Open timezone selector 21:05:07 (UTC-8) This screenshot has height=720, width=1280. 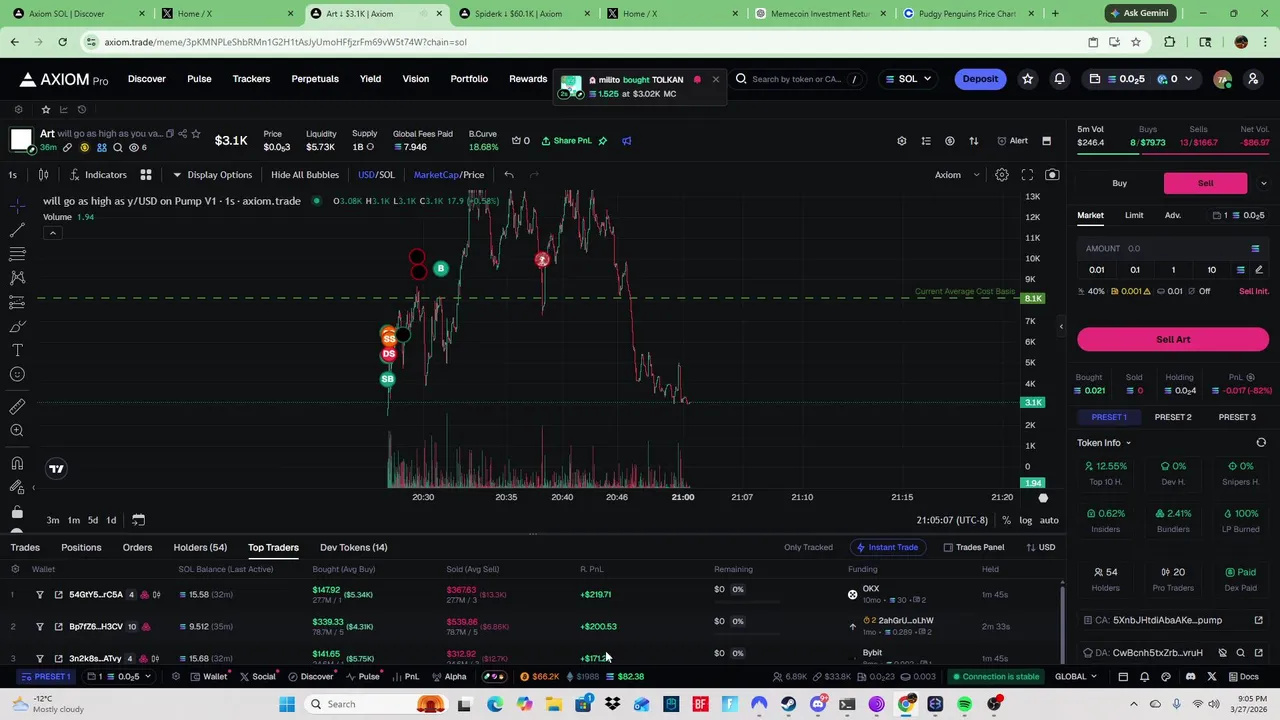click(952, 520)
